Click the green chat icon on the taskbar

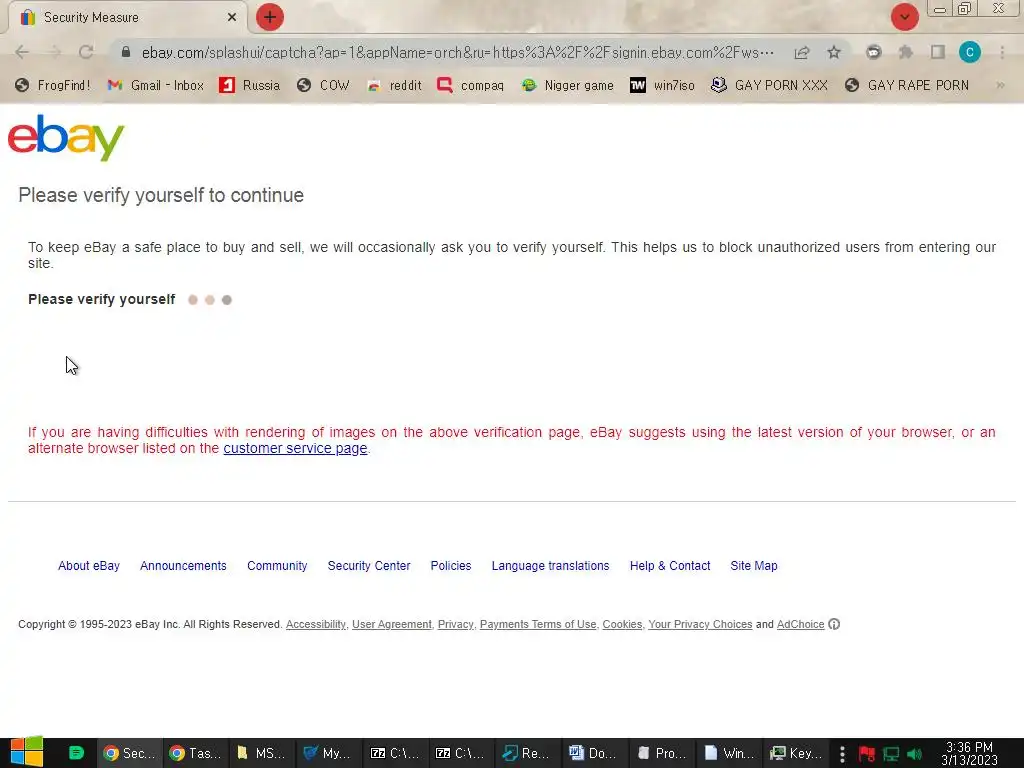[x=76, y=753]
